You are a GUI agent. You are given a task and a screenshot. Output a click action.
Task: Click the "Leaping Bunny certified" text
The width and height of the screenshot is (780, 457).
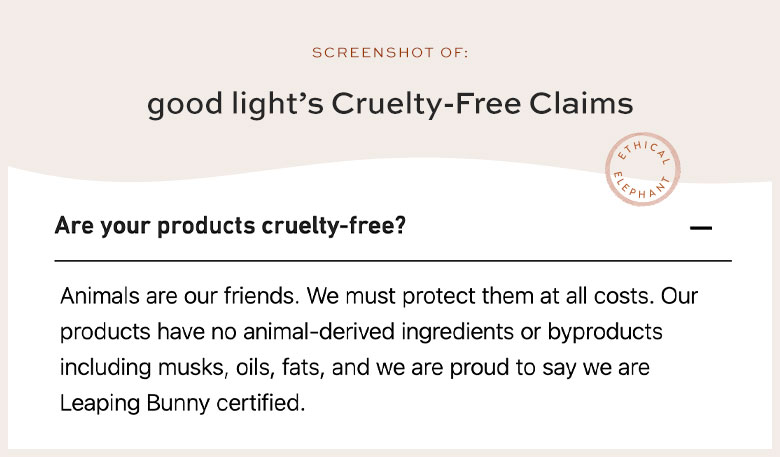[180, 405]
